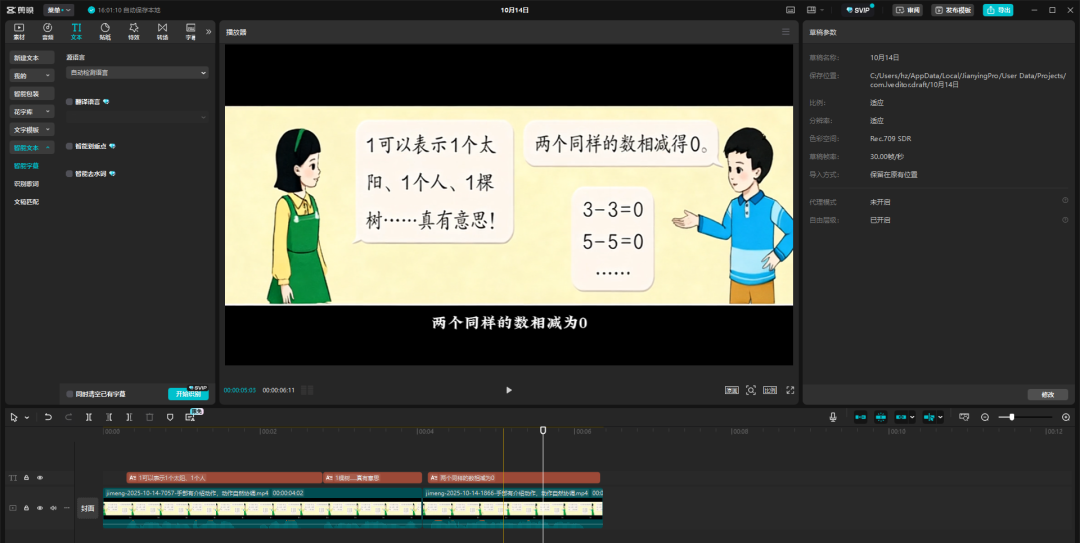Click the 审阅 review button
1080x543 pixels.
908,10
